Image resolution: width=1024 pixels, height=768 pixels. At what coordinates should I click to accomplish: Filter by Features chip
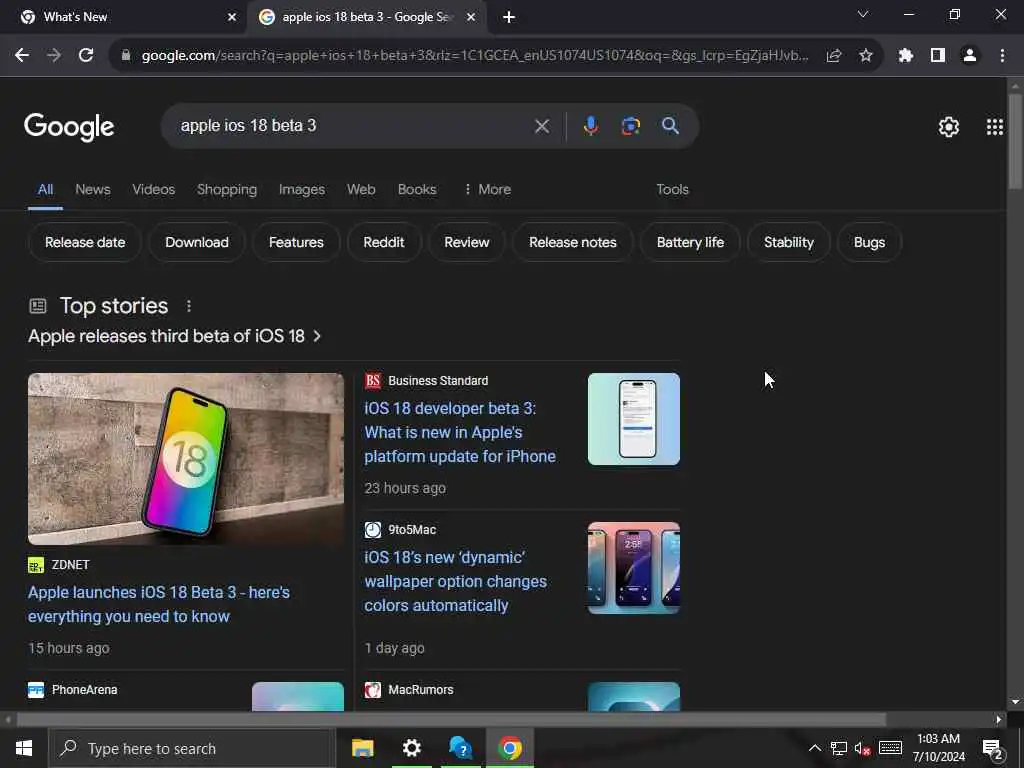[296, 242]
